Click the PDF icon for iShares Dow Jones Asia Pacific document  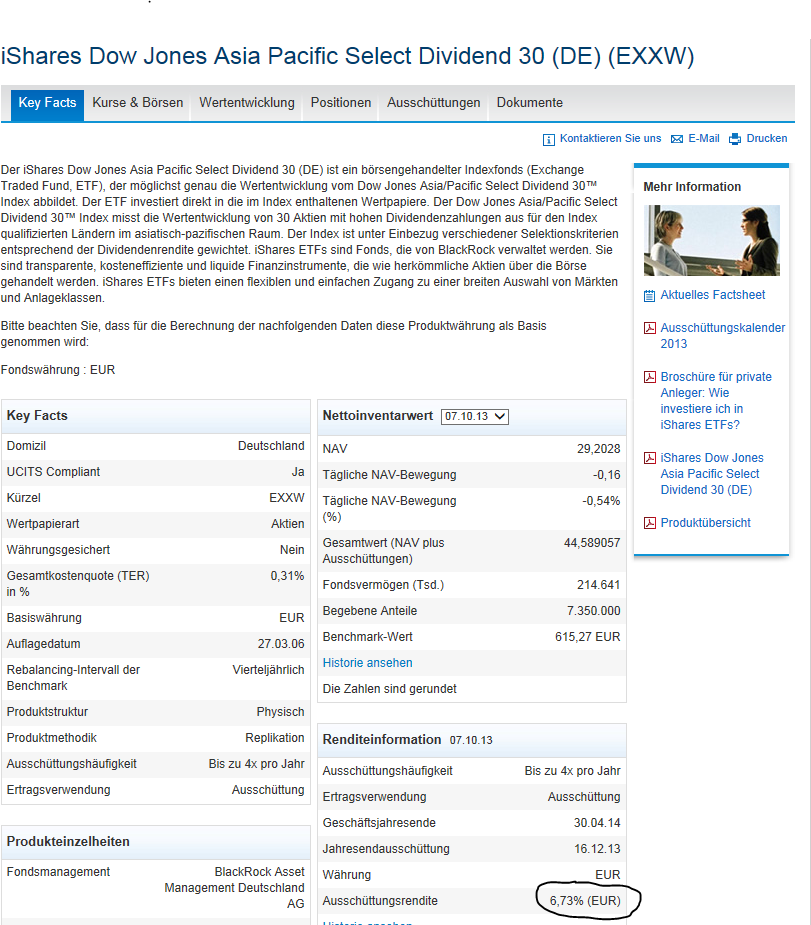click(649, 458)
